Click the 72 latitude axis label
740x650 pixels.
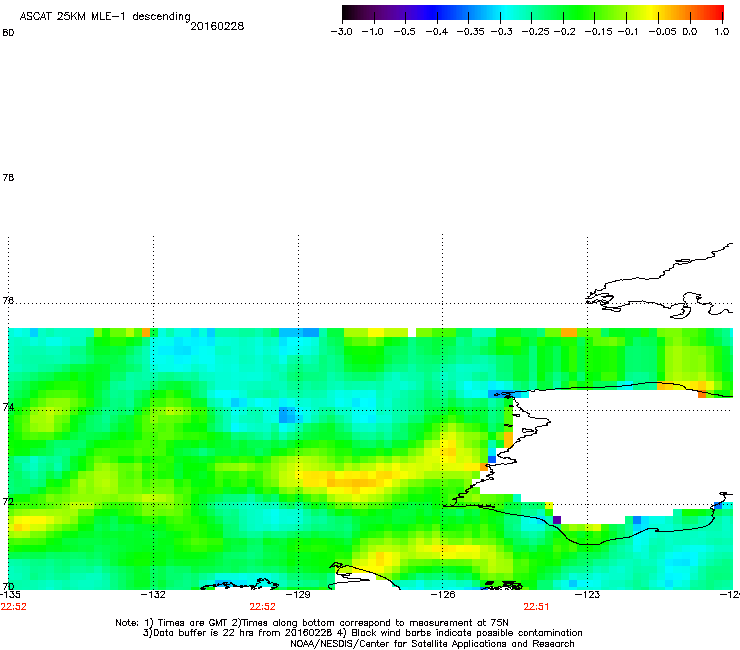click(8, 501)
